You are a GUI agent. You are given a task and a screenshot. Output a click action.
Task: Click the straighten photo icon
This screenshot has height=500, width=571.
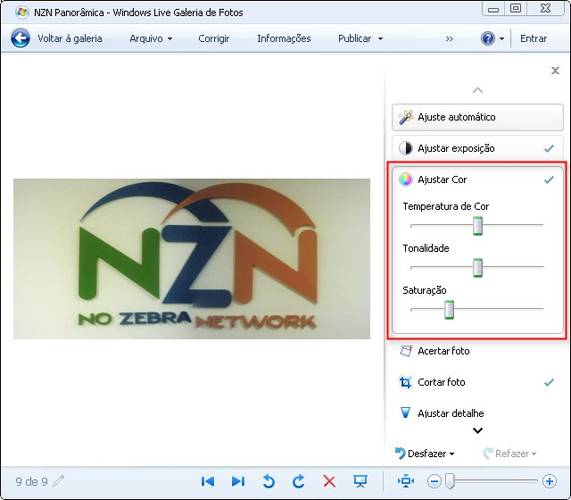tap(406, 351)
